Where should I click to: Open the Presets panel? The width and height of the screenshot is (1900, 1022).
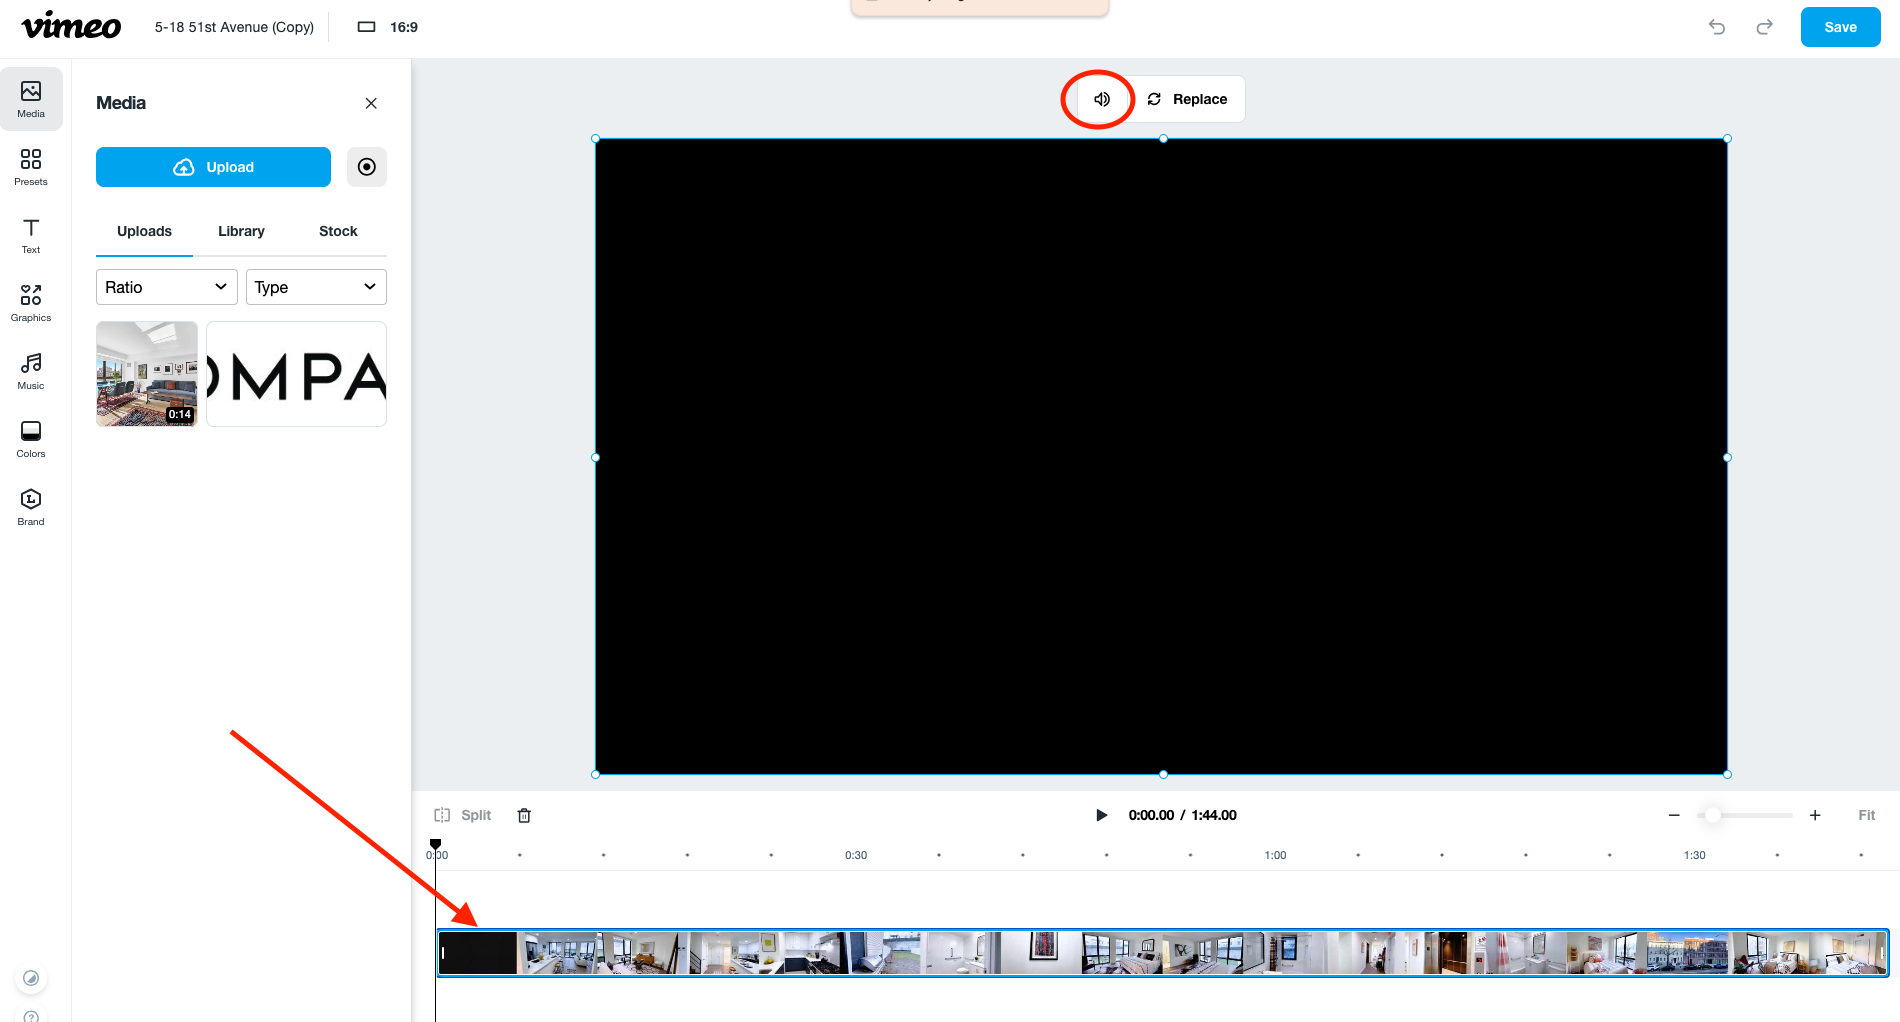coord(31,167)
